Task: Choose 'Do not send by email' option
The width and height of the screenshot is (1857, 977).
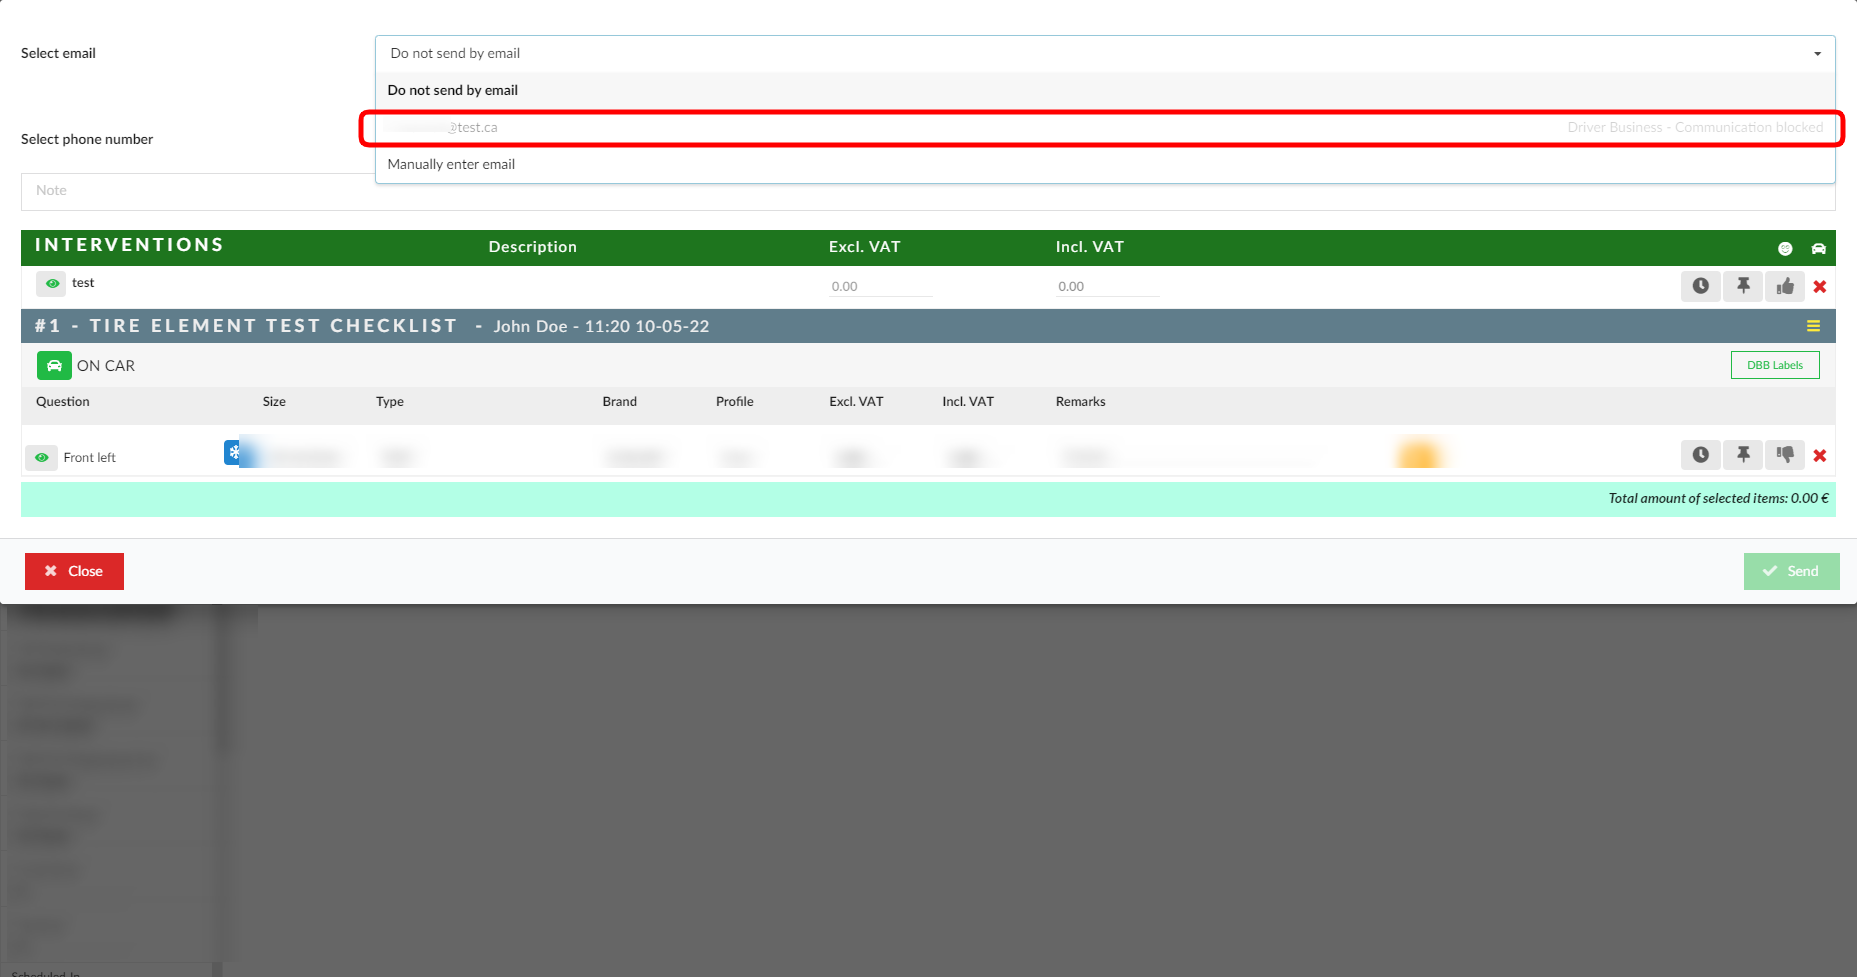Action: (x=453, y=90)
